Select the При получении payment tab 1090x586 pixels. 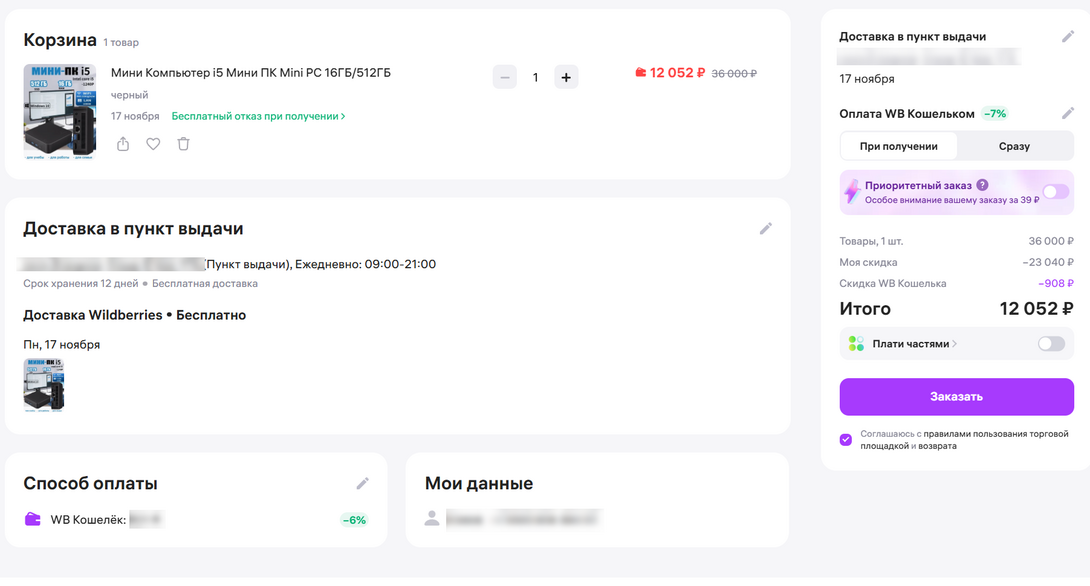(x=899, y=146)
